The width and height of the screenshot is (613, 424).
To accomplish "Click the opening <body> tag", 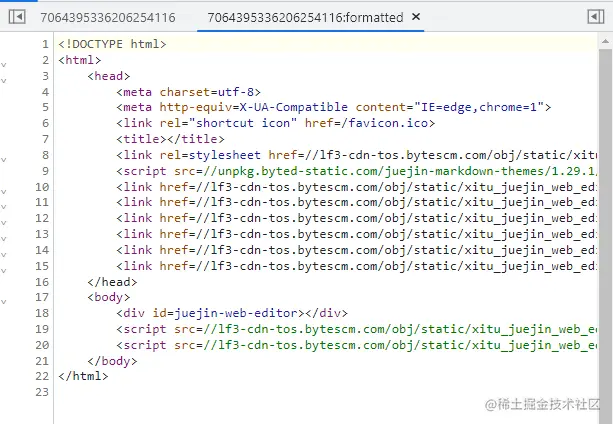I will pyautogui.click(x=109, y=297).
